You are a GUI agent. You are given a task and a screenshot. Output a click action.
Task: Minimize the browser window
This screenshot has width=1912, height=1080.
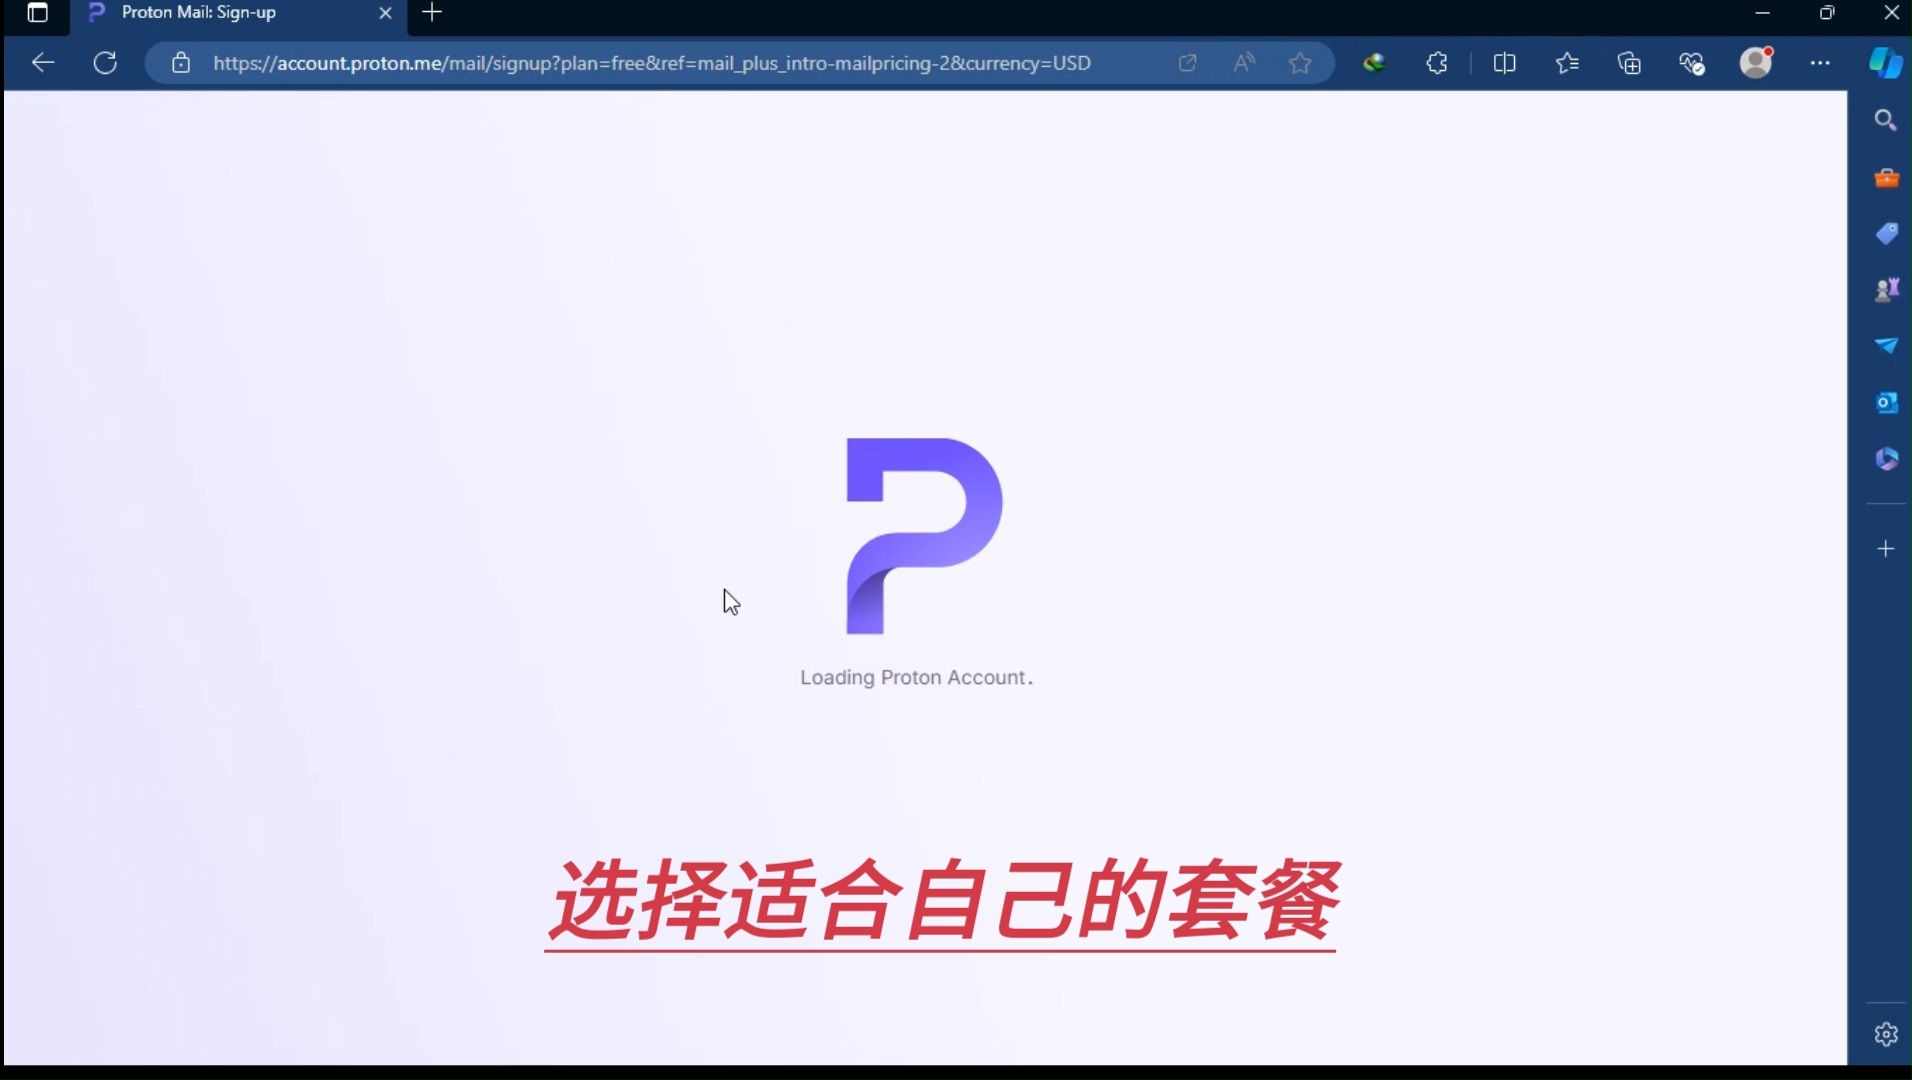point(1762,13)
